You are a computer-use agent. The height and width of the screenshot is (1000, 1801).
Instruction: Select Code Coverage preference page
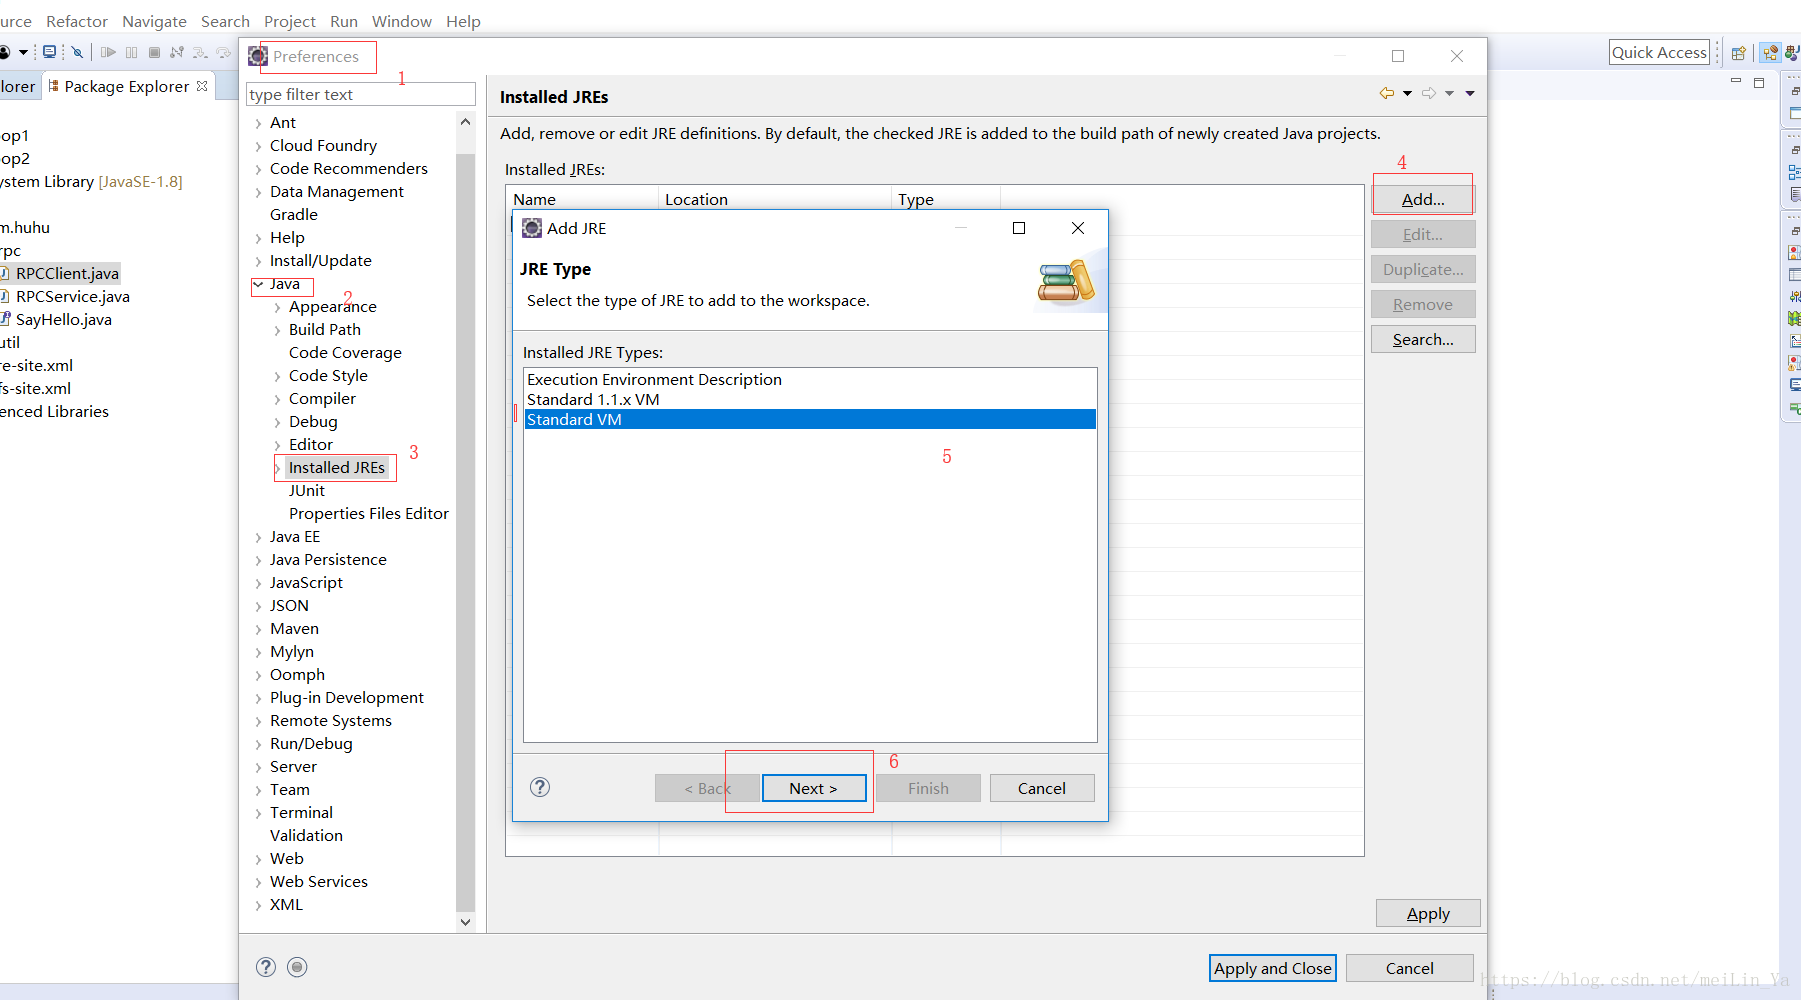[x=345, y=352]
